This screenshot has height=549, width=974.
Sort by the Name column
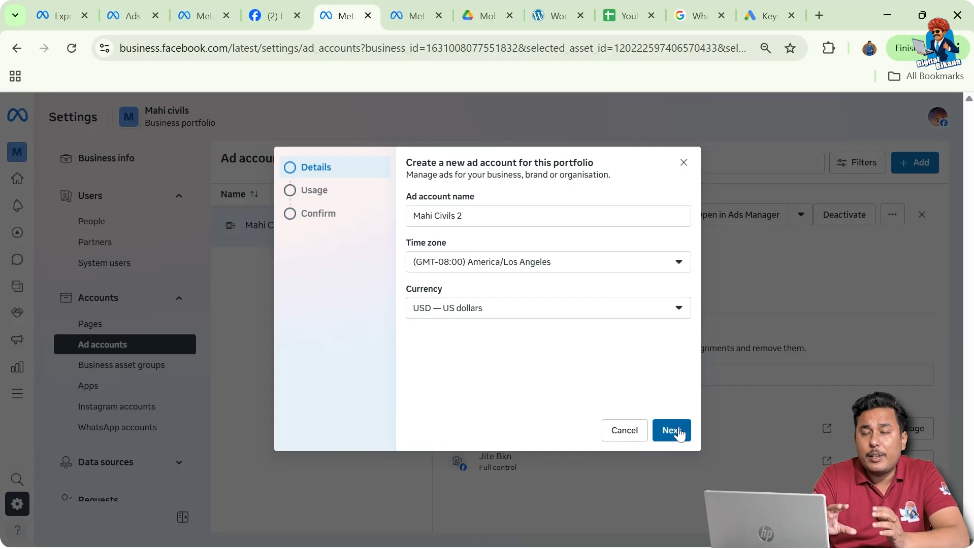[239, 194]
